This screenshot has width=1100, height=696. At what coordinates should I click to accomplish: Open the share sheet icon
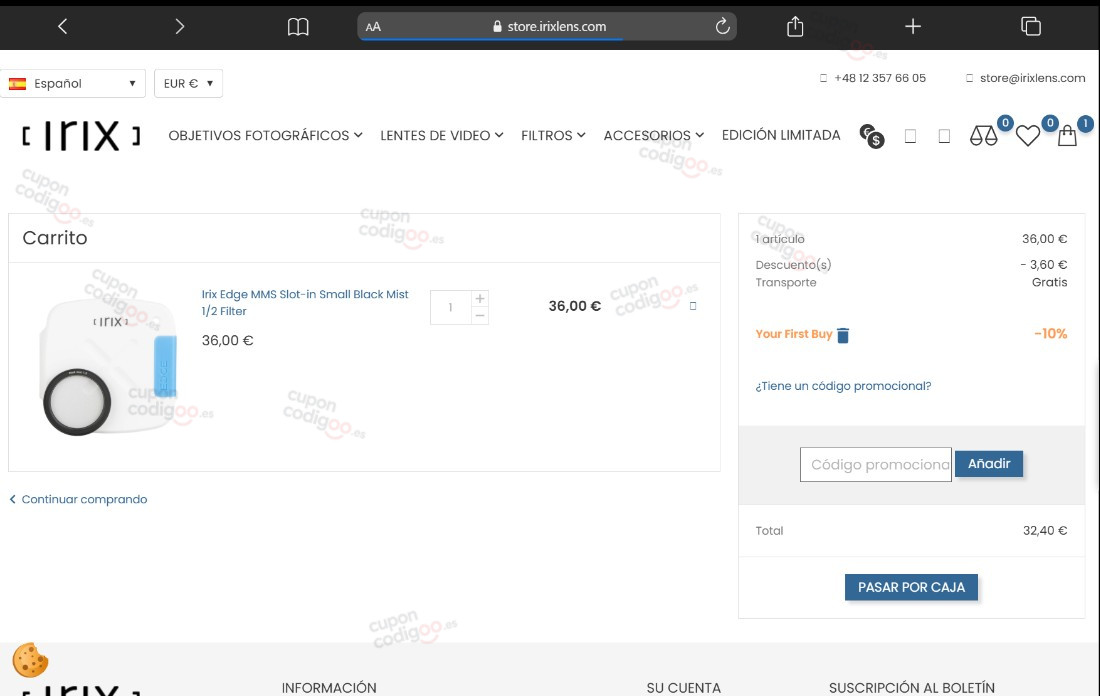pyautogui.click(x=795, y=27)
